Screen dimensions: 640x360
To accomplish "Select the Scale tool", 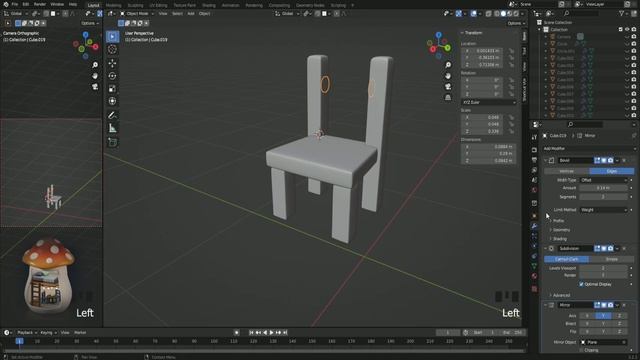I will [x=112, y=89].
